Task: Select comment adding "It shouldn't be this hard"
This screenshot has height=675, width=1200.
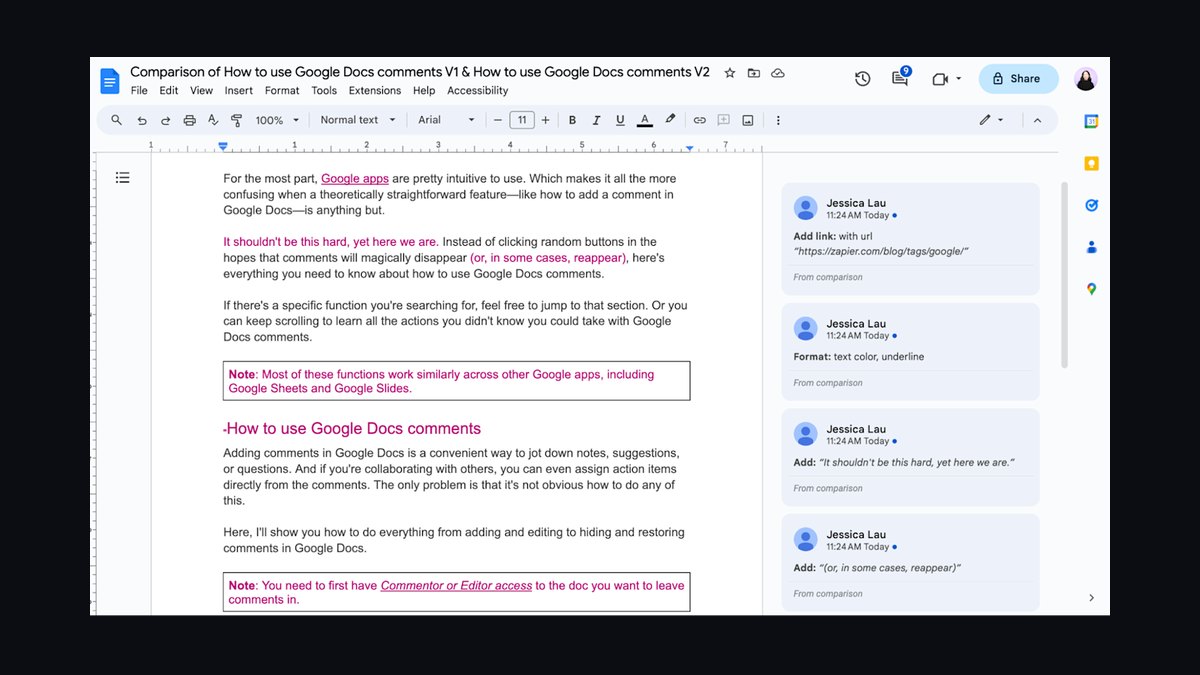Action: click(910, 457)
